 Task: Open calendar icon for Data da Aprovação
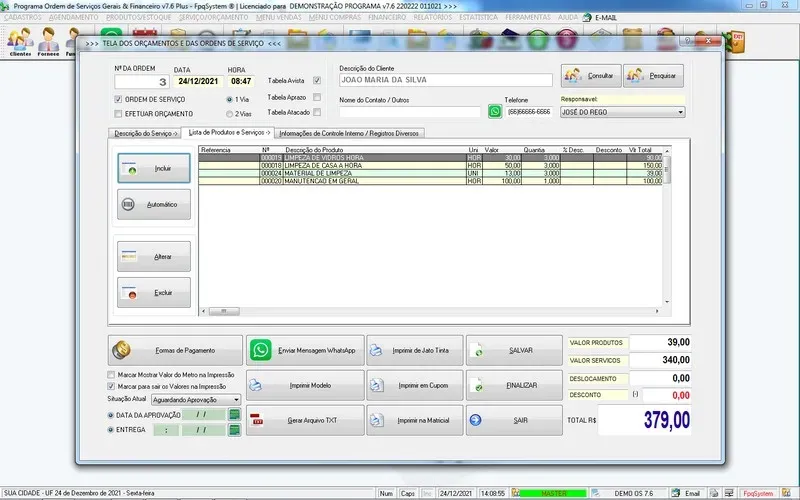pyautogui.click(x=234, y=414)
